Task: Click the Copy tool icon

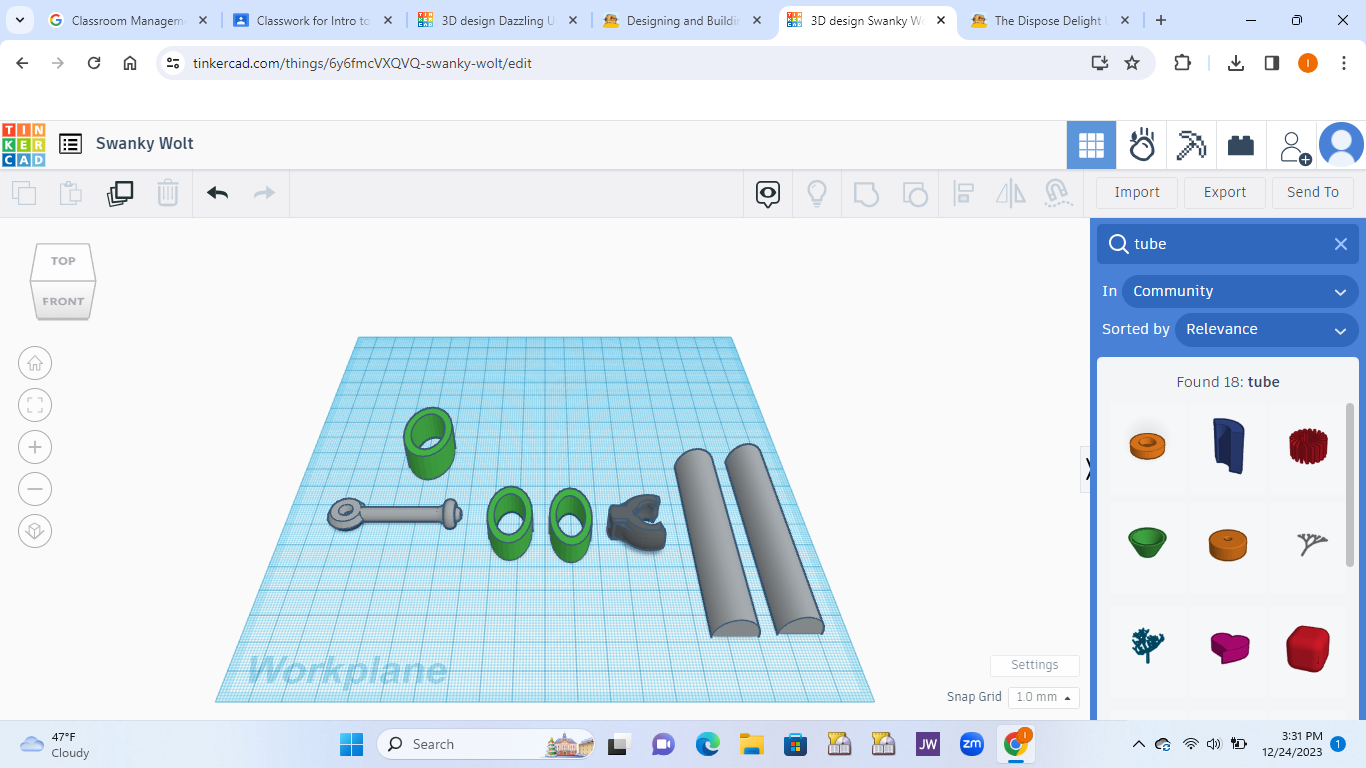Action: click(x=24, y=193)
